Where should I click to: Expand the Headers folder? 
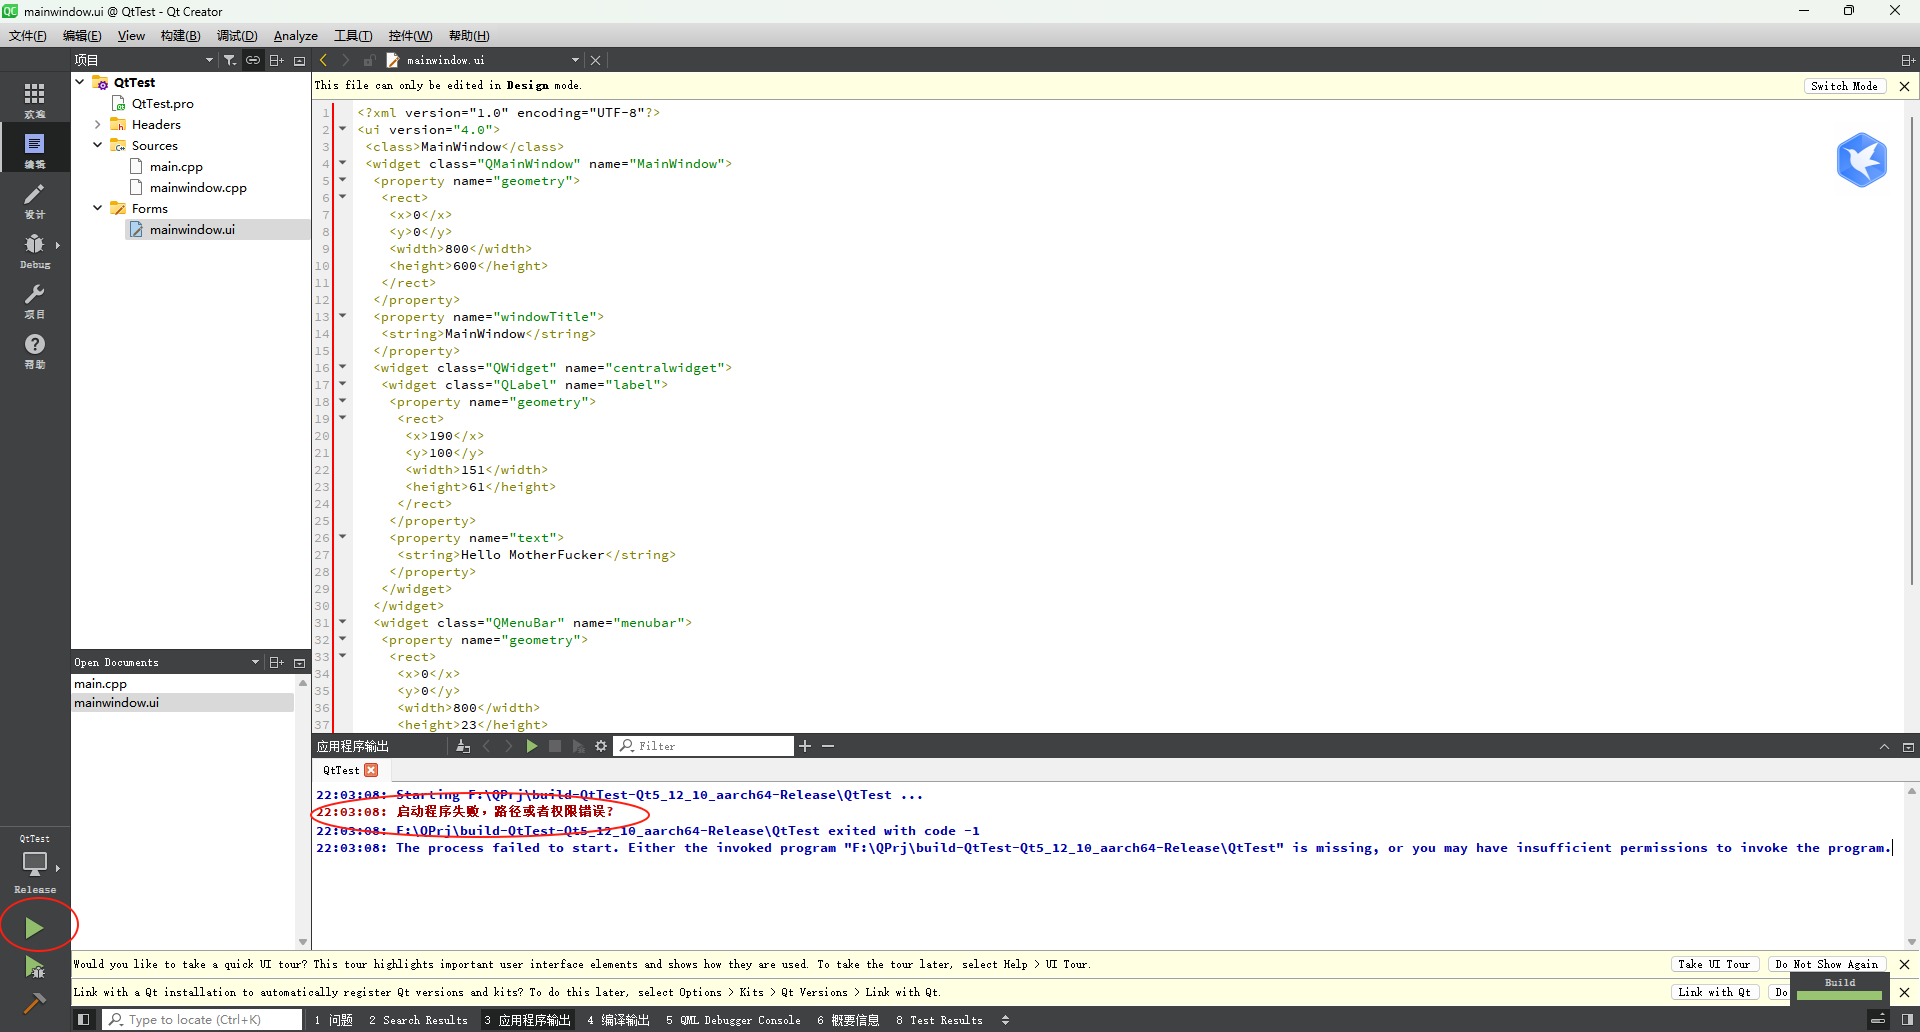[98, 124]
